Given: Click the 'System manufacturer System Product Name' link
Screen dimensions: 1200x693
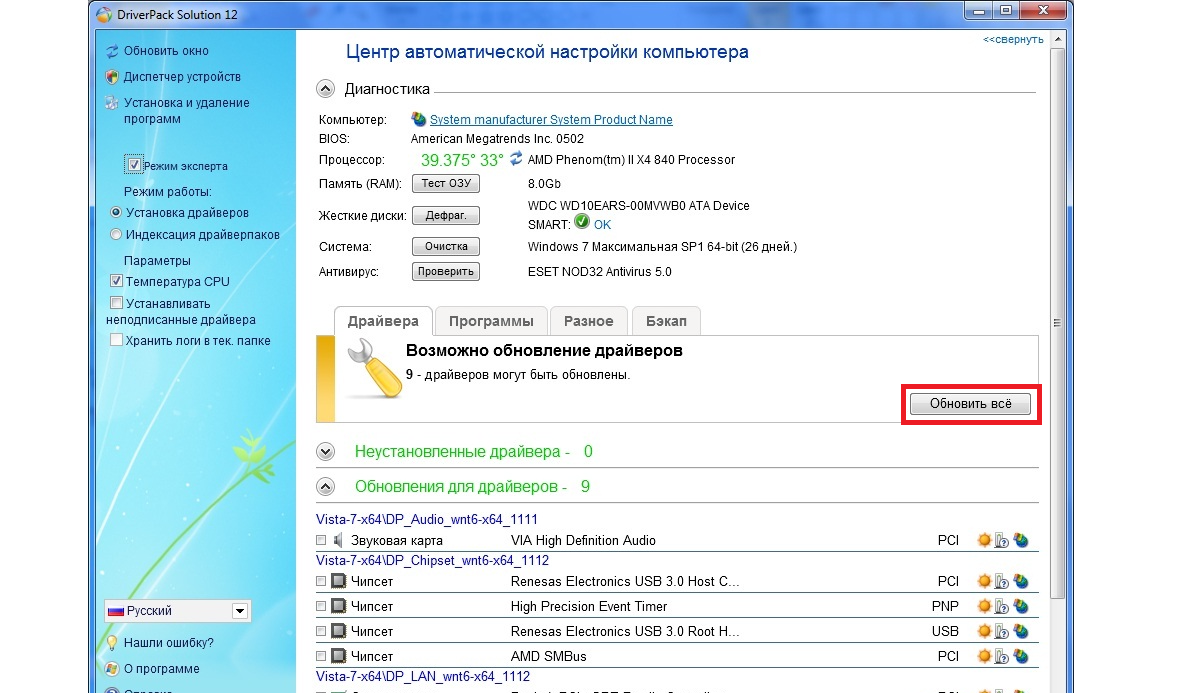Looking at the screenshot, I should (551, 120).
